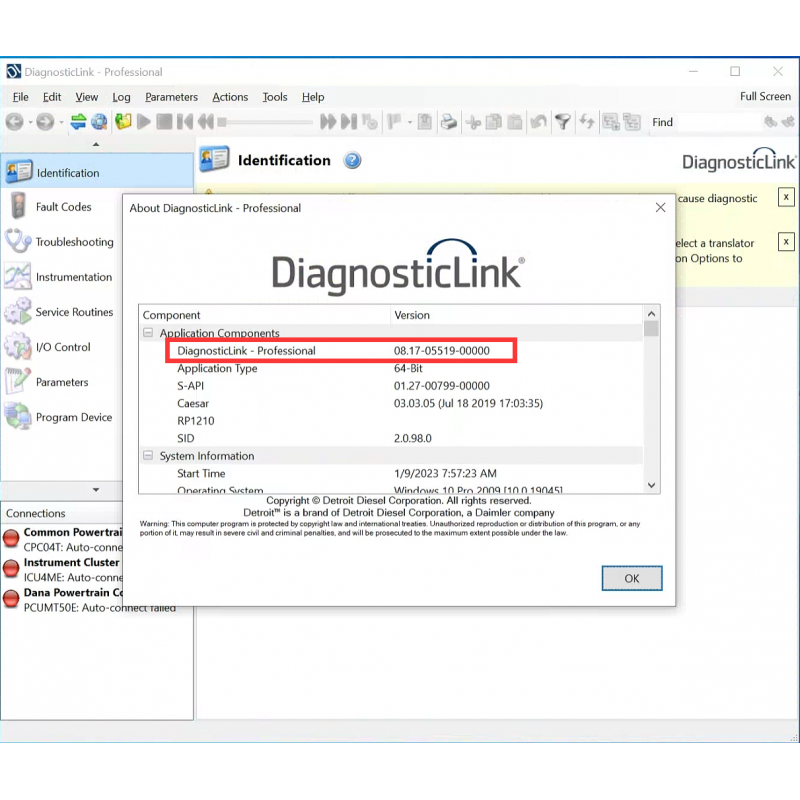Screen dimensions: 800x800
Task: Open the Actions menu
Action: (230, 97)
